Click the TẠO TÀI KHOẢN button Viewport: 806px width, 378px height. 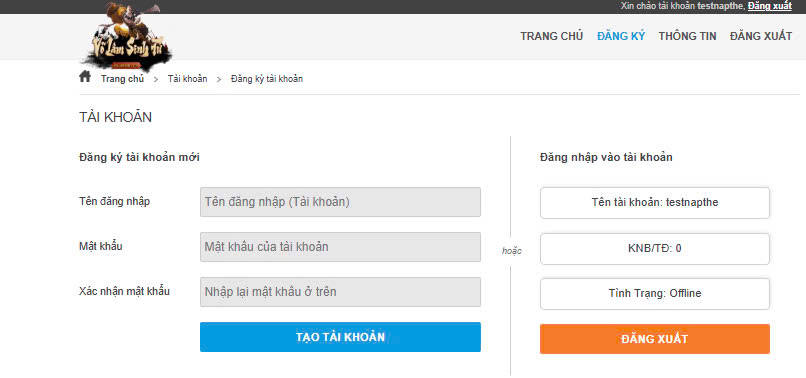point(340,337)
